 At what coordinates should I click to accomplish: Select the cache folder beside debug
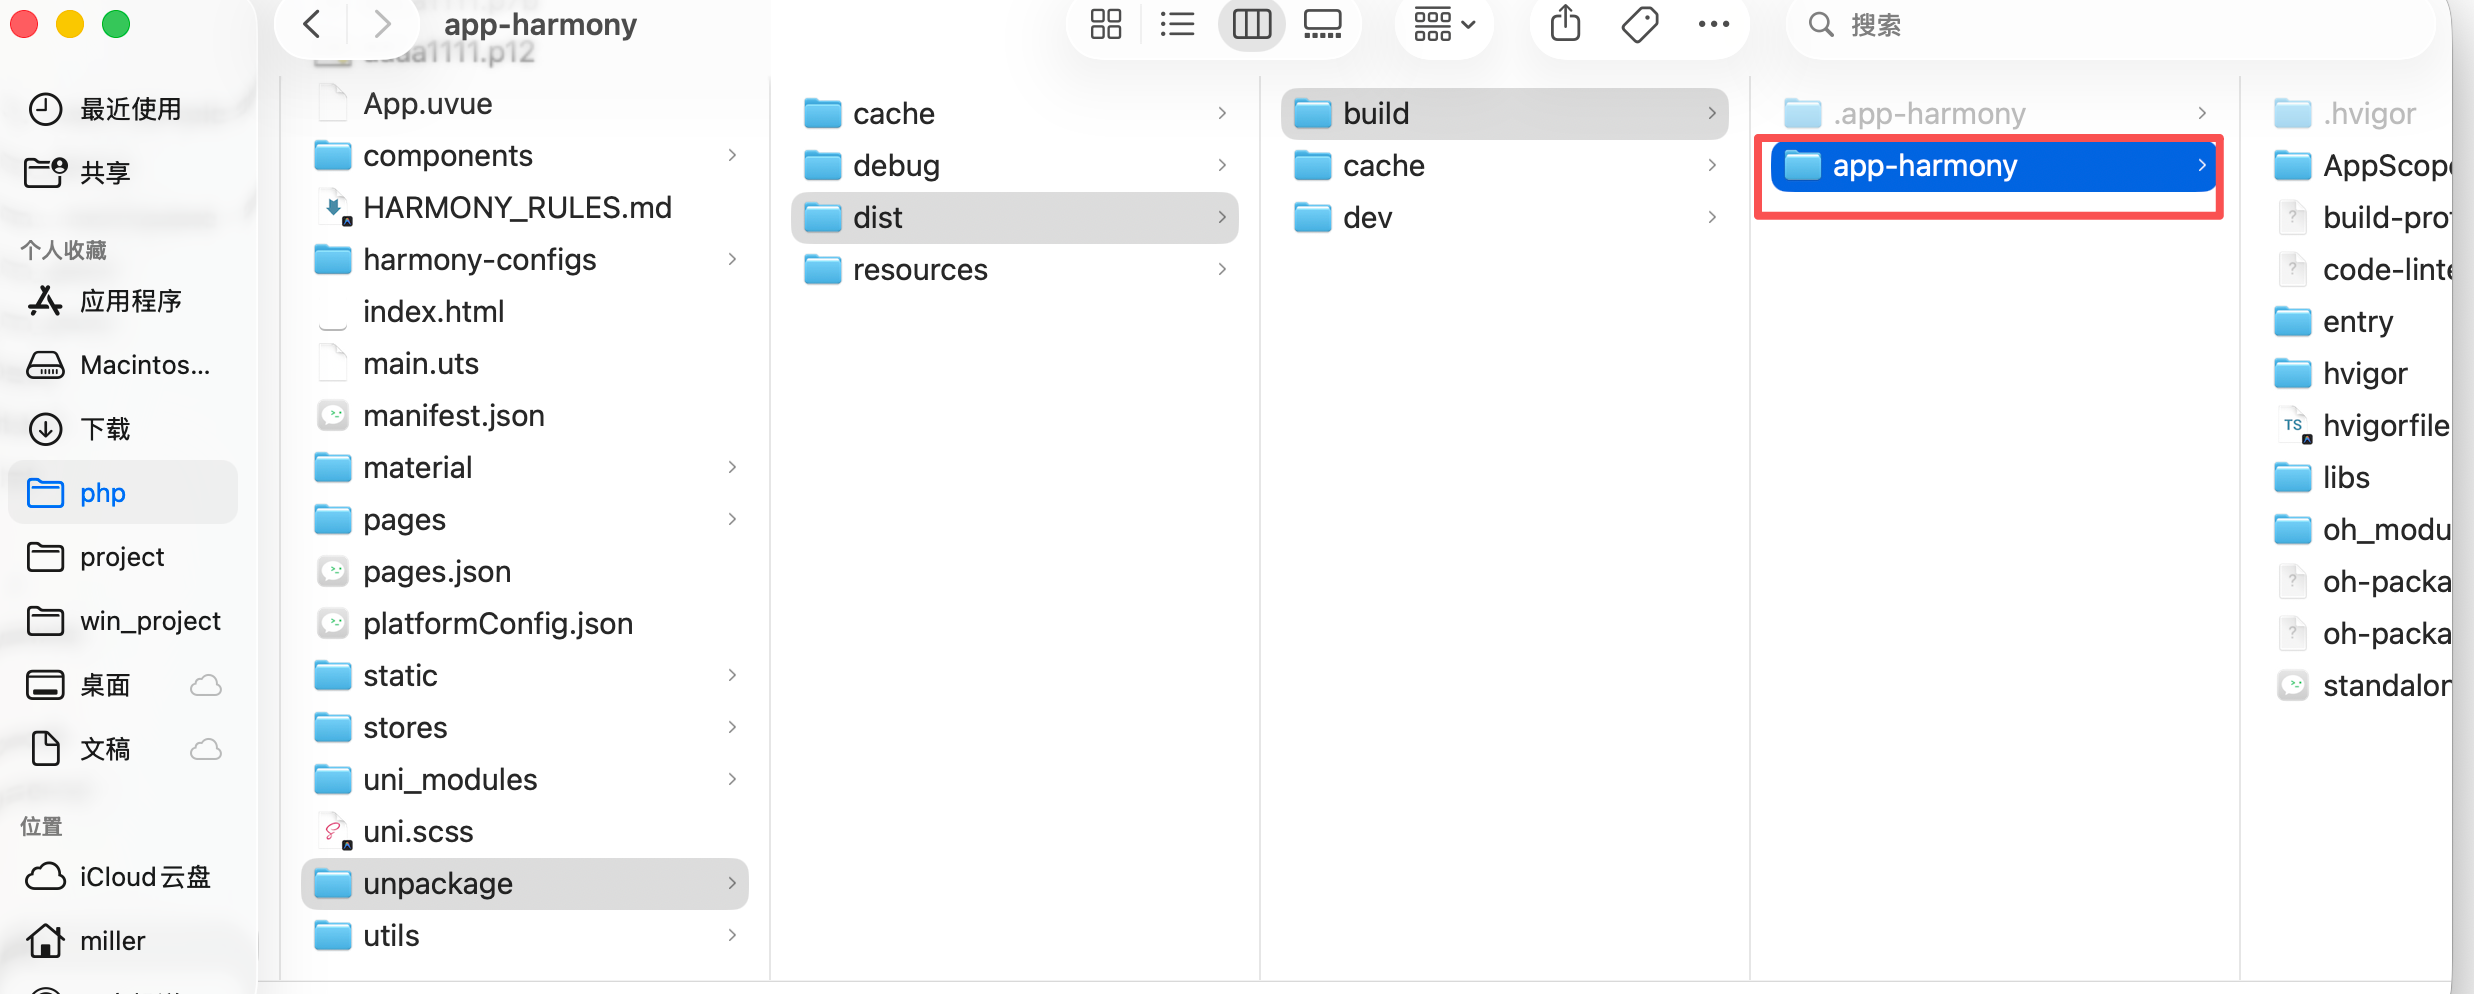point(1014,114)
